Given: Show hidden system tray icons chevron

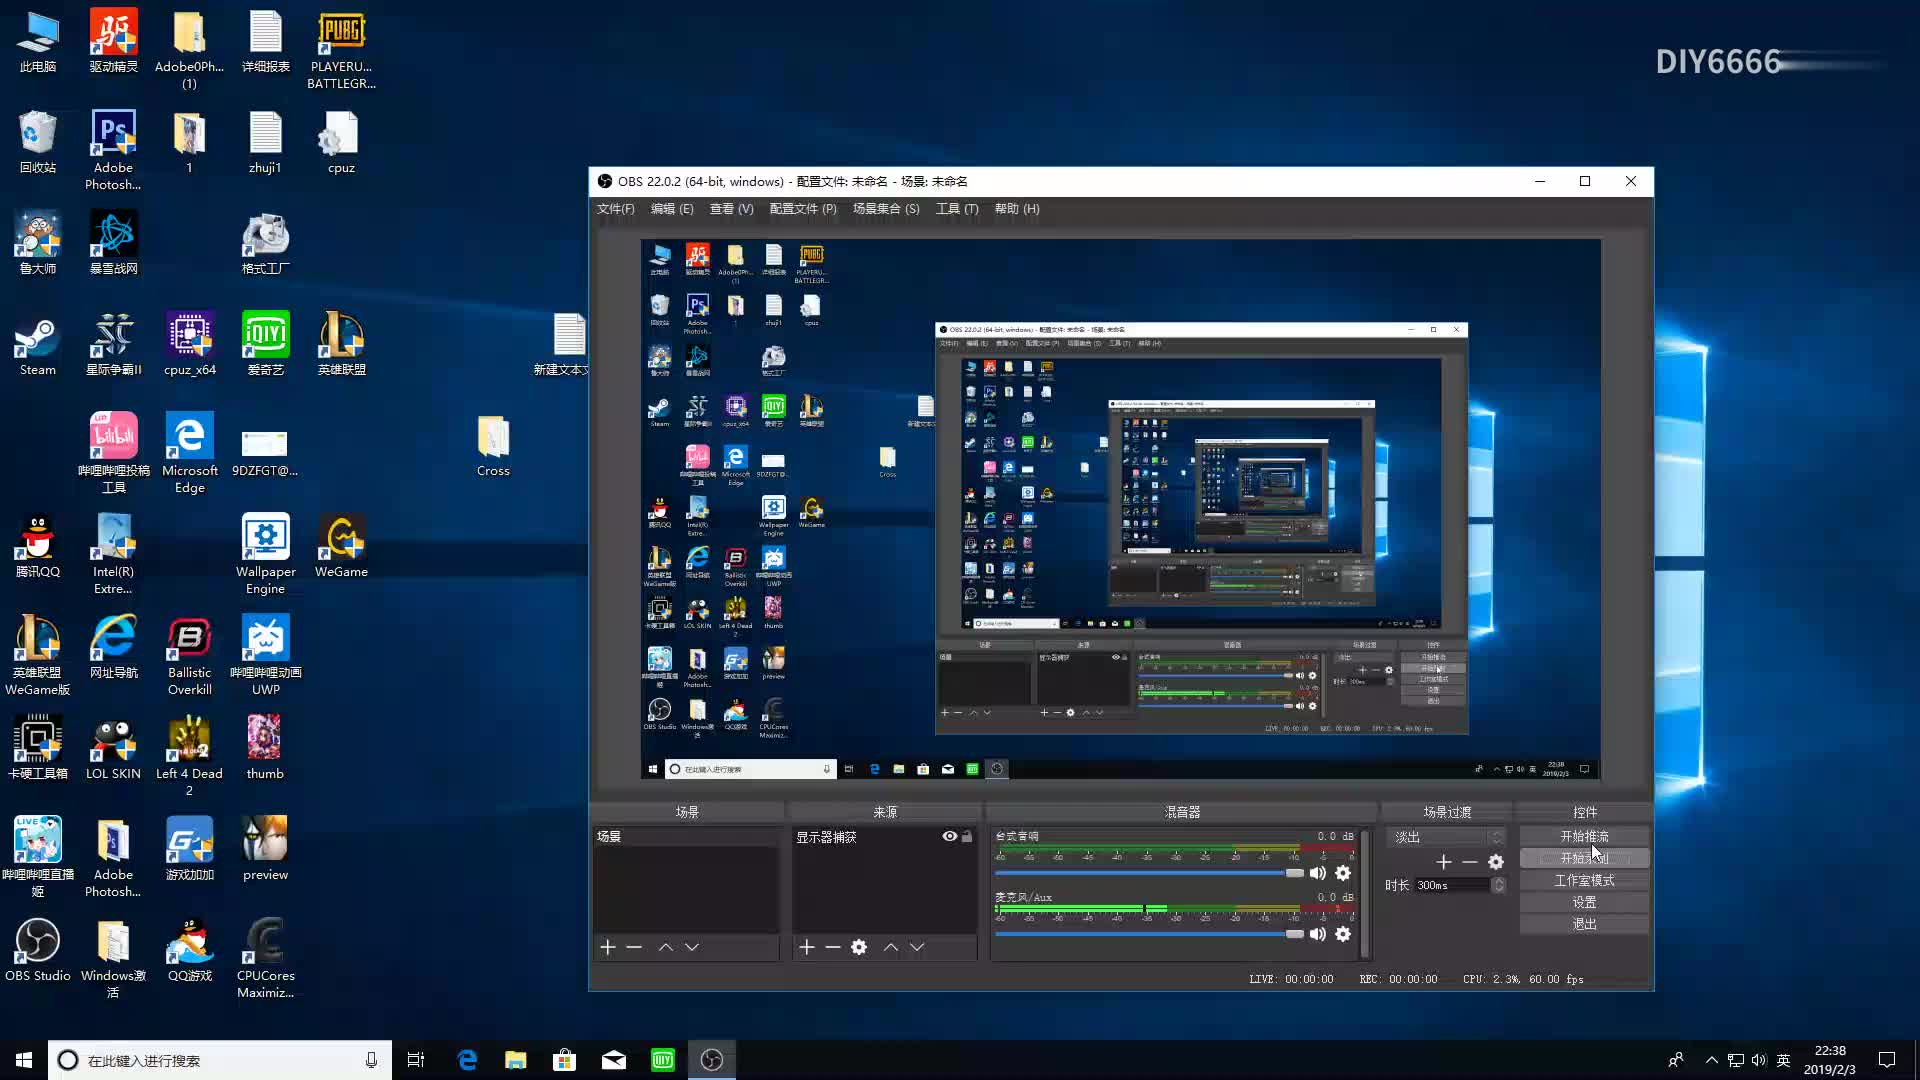Looking at the screenshot, I should pos(1711,1060).
